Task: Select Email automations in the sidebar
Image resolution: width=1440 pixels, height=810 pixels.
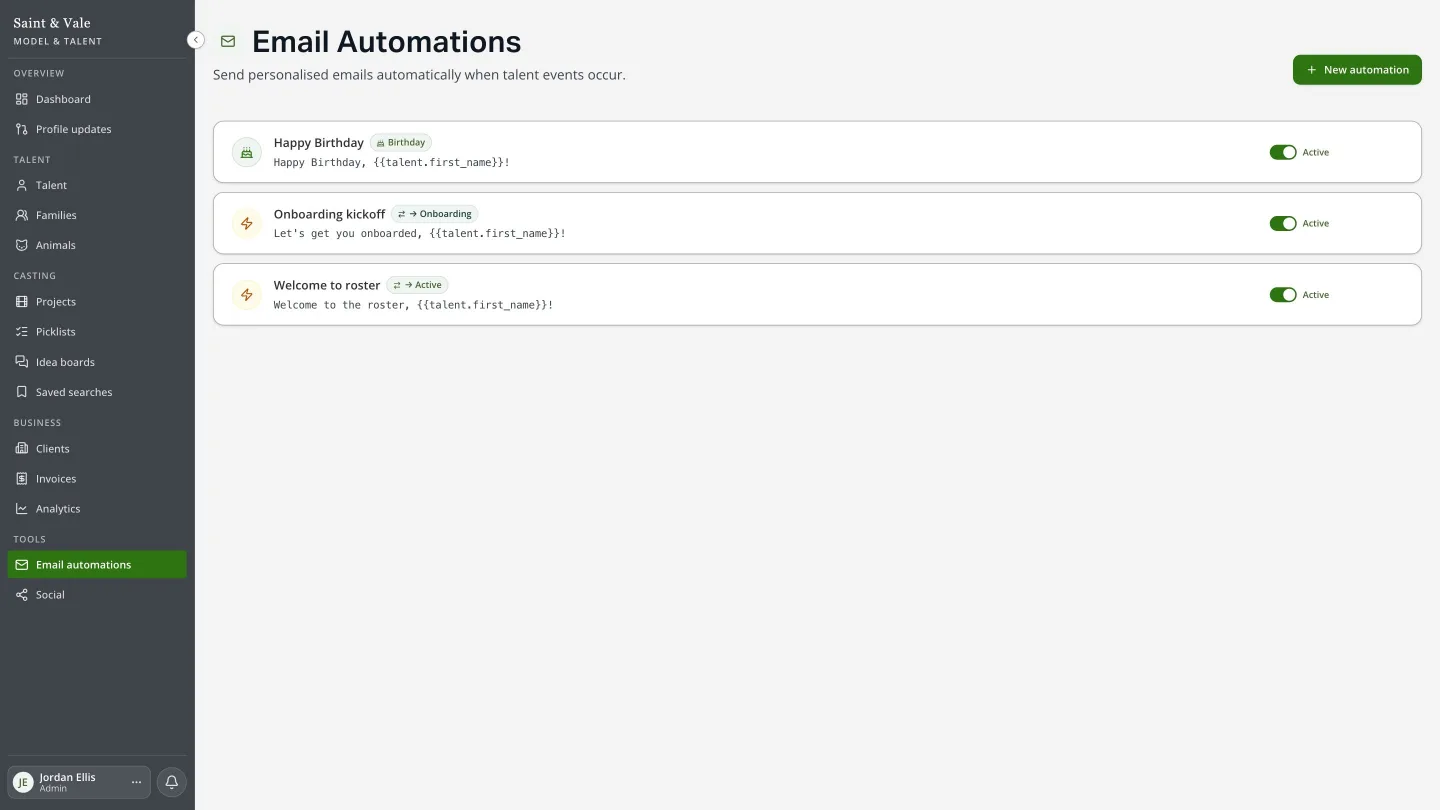Action: click(x=97, y=565)
